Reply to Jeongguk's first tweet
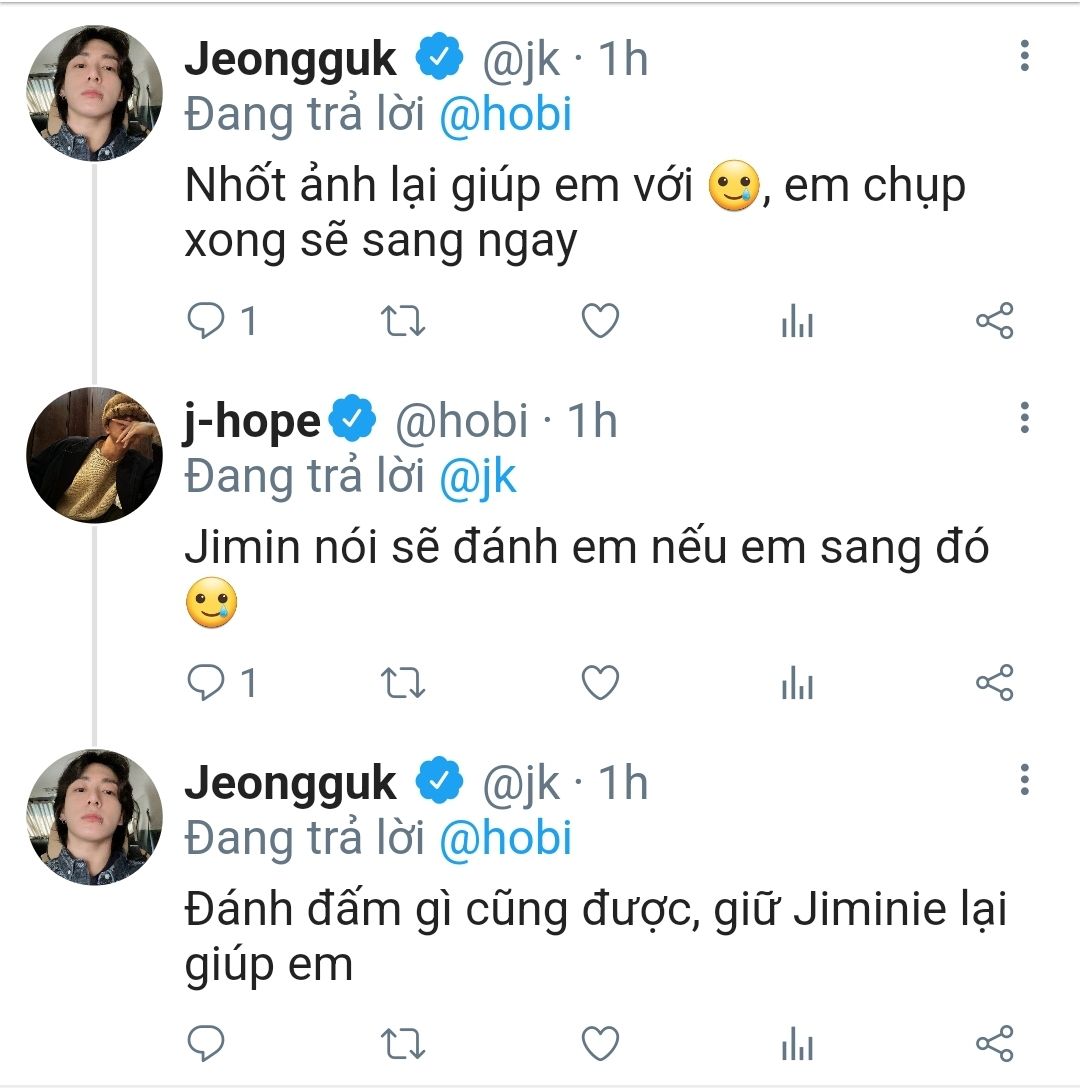Screen dimensions: 1080x1088 tap(206, 322)
